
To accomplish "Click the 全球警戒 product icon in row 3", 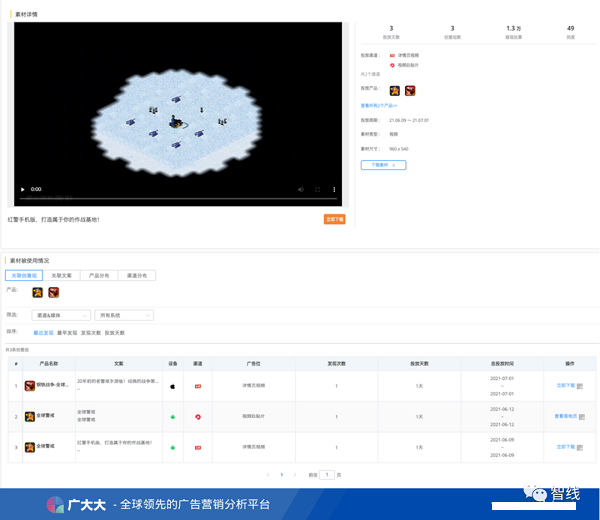I will click(x=30, y=447).
